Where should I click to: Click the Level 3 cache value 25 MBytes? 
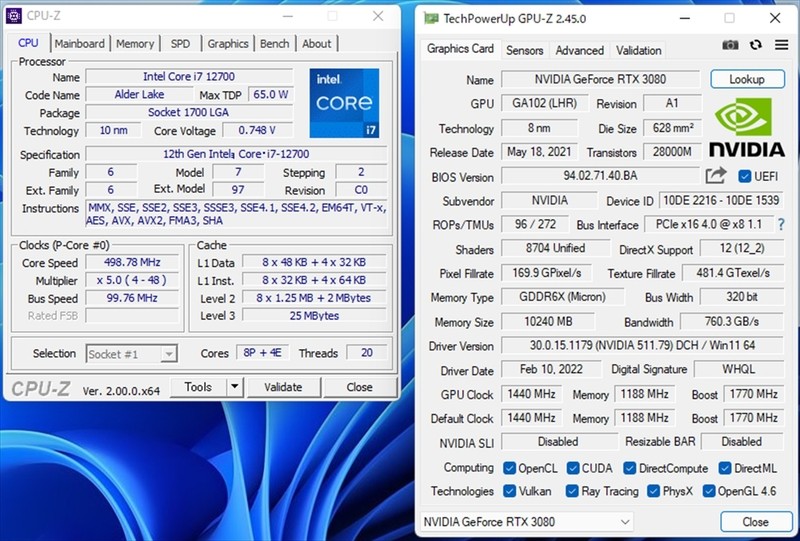[x=314, y=316]
